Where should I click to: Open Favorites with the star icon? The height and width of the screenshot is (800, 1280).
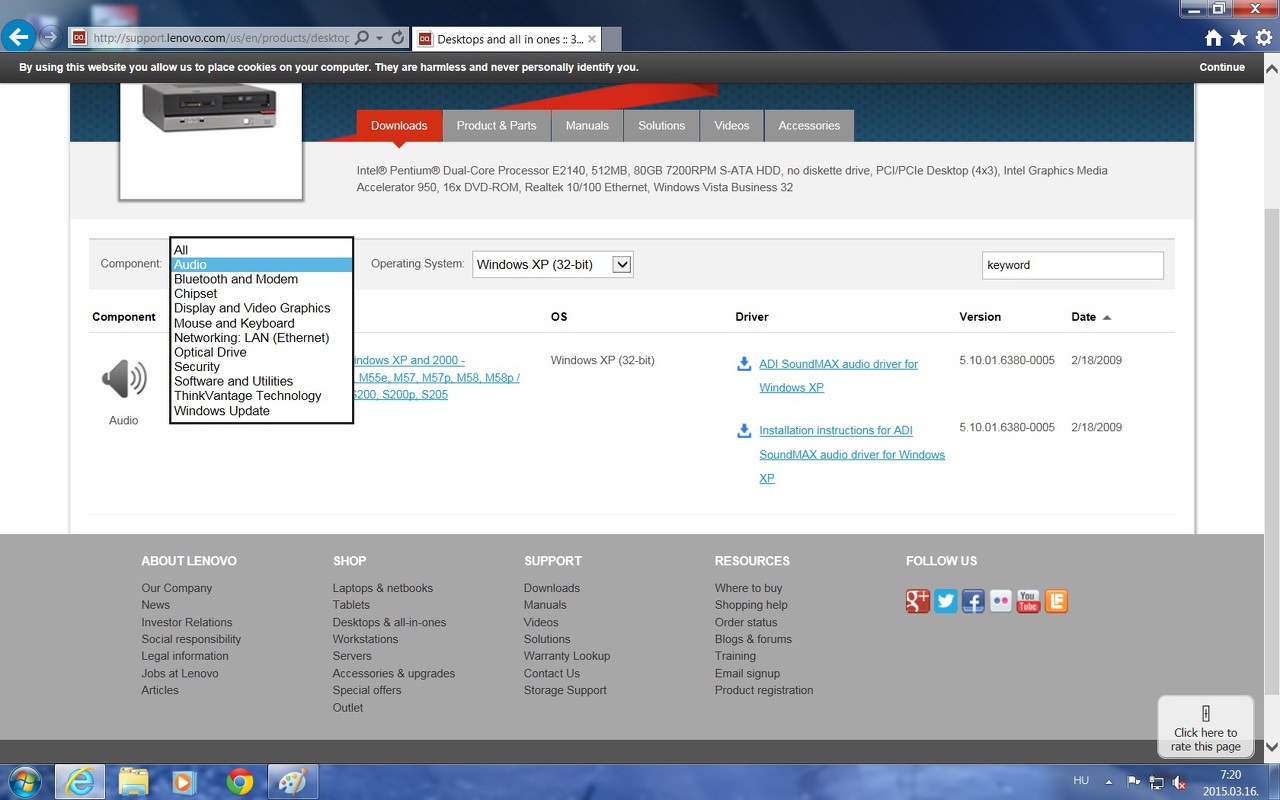[1239, 38]
